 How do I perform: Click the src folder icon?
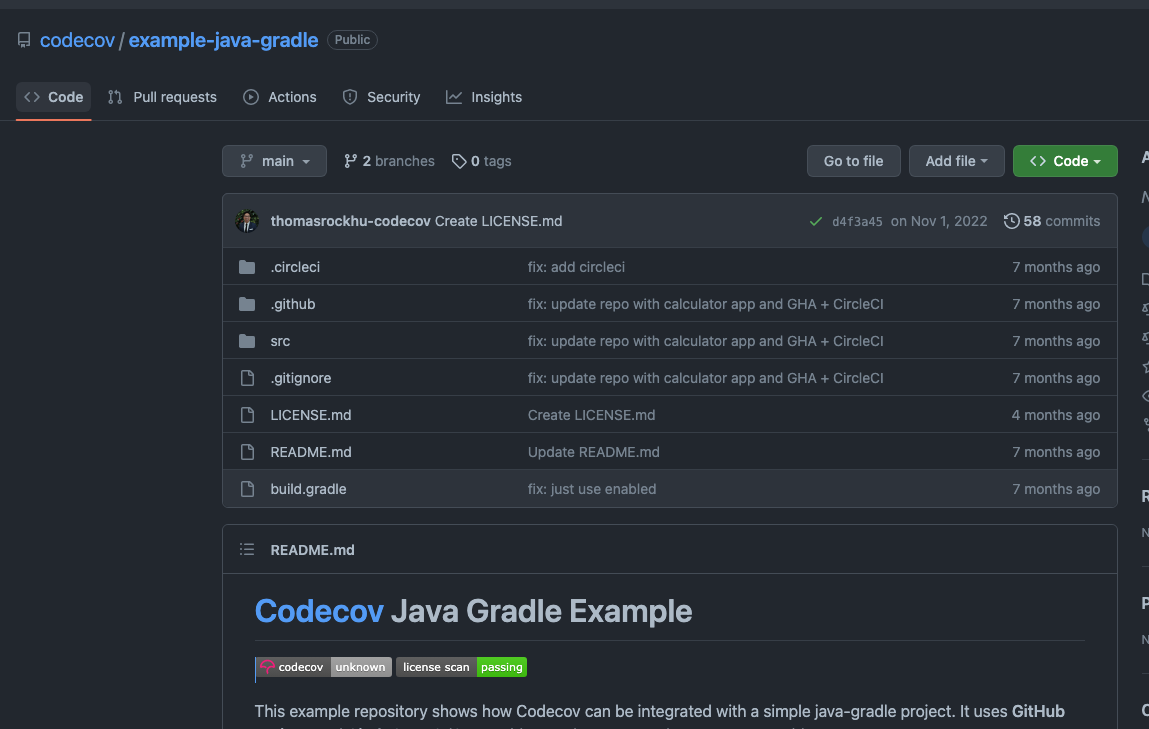[x=247, y=341]
